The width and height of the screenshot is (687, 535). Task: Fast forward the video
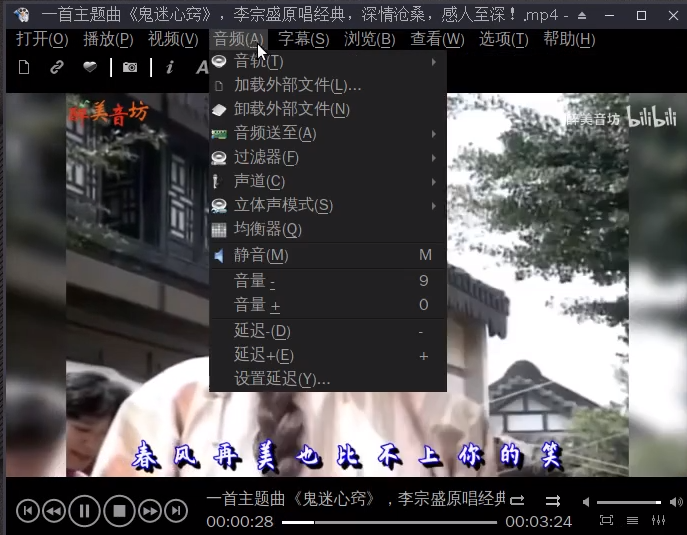[x=150, y=511]
